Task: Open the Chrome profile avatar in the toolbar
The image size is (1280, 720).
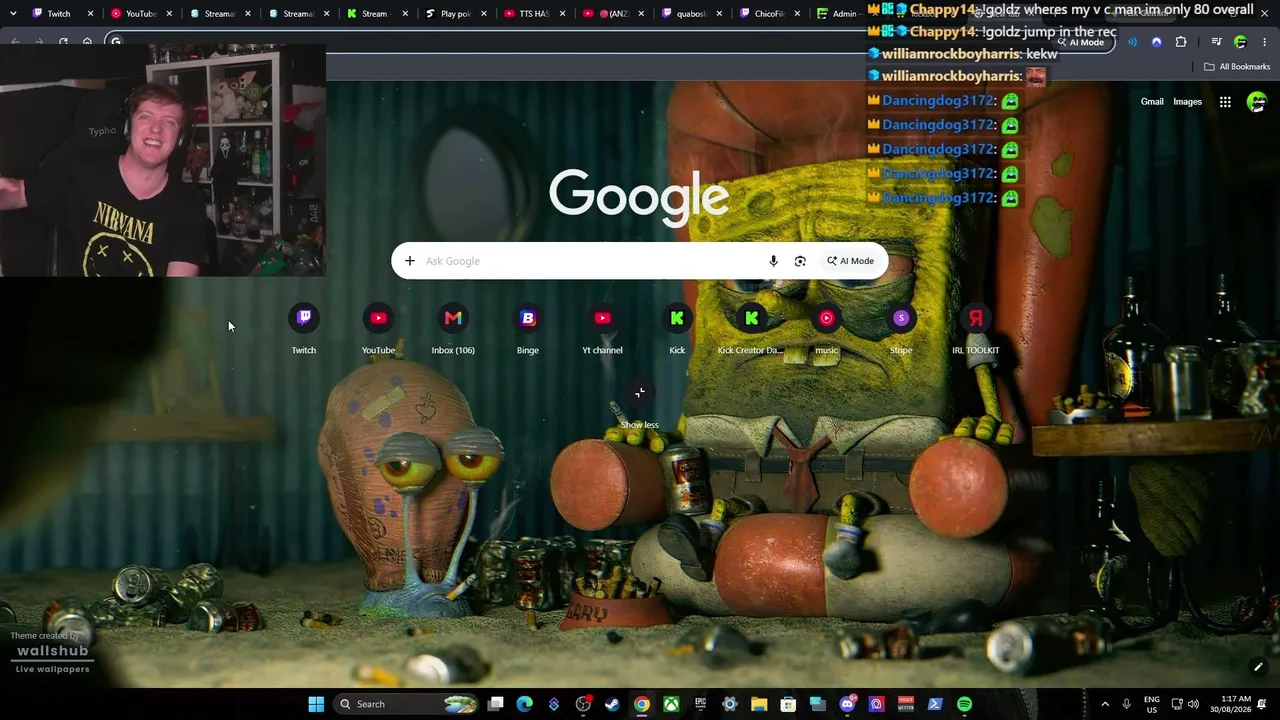Action: pos(1240,42)
